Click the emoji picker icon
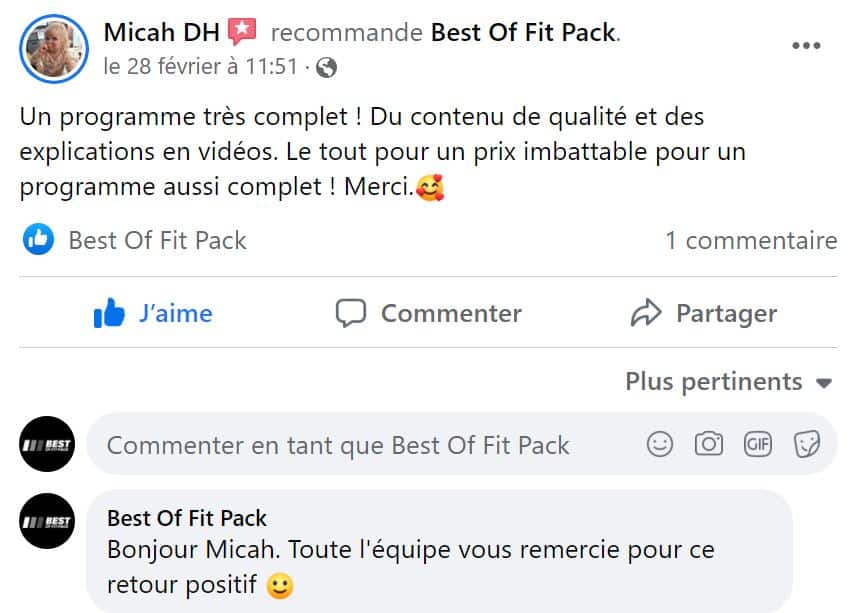862x613 pixels. [x=660, y=444]
